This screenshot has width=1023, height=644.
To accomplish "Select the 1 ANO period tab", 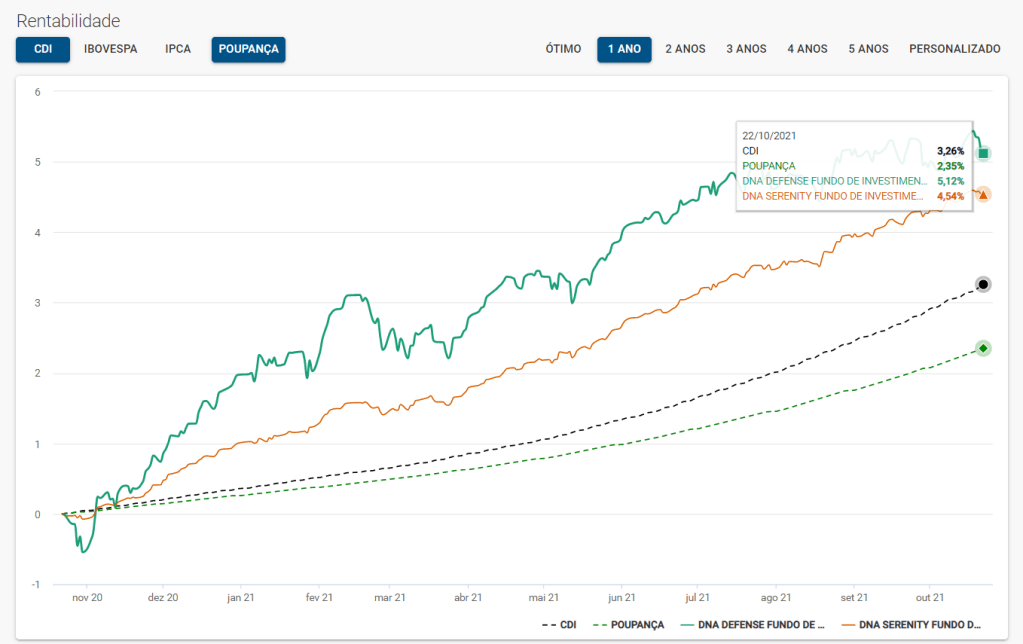I will [624, 49].
